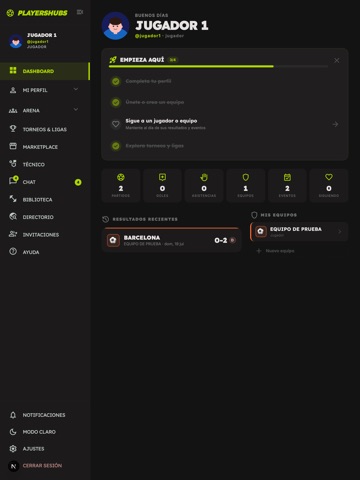
Task: Click the Chat bubble icon
Action: pos(13,181)
